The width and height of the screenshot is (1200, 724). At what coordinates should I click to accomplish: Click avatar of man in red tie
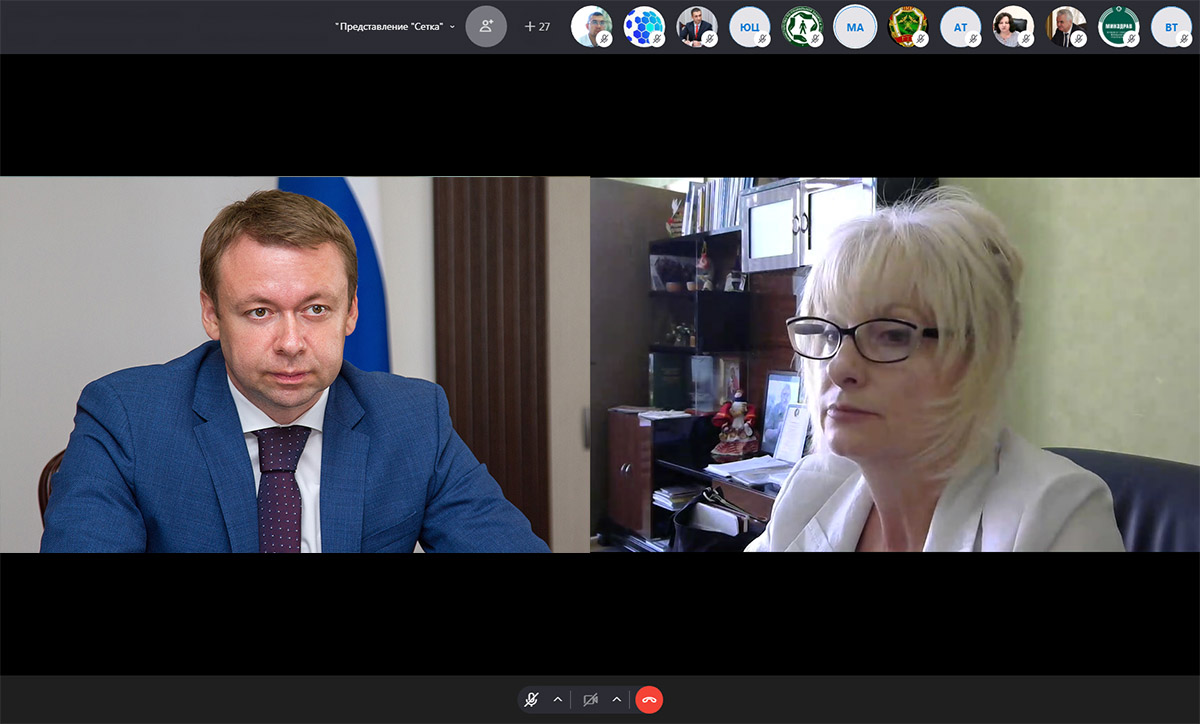click(x=696, y=27)
